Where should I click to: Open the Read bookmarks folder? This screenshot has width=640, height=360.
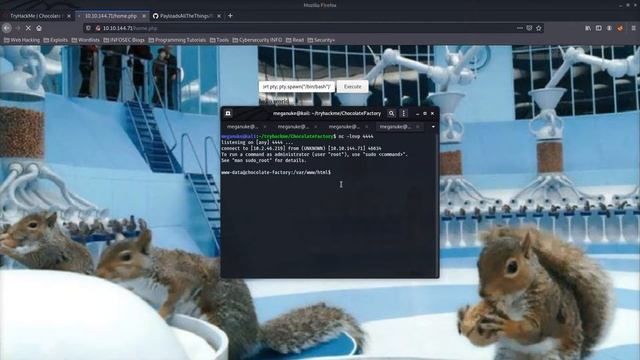pos(295,40)
